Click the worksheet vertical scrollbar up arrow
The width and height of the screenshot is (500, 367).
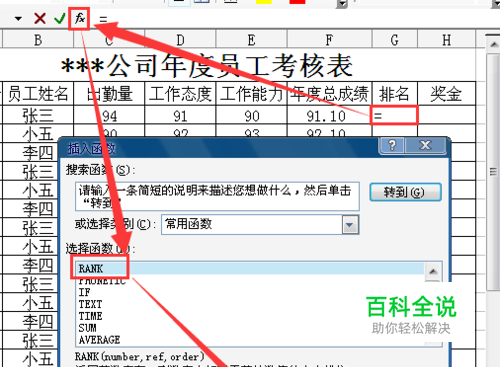pos(493,44)
